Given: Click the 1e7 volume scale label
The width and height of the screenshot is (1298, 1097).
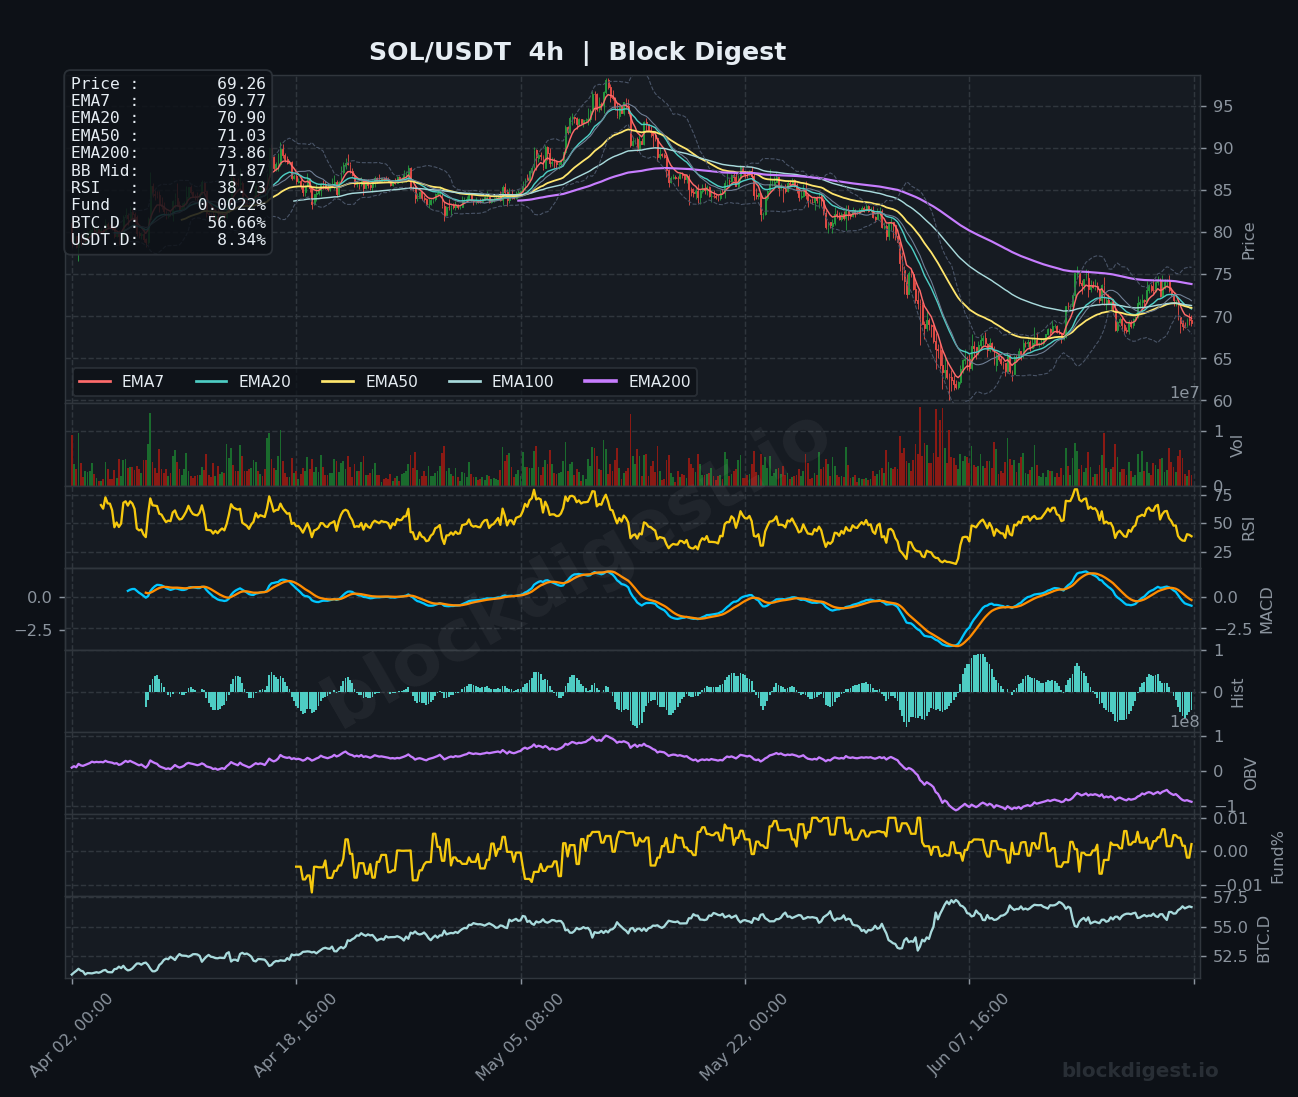Looking at the screenshot, I should pyautogui.click(x=1184, y=393).
